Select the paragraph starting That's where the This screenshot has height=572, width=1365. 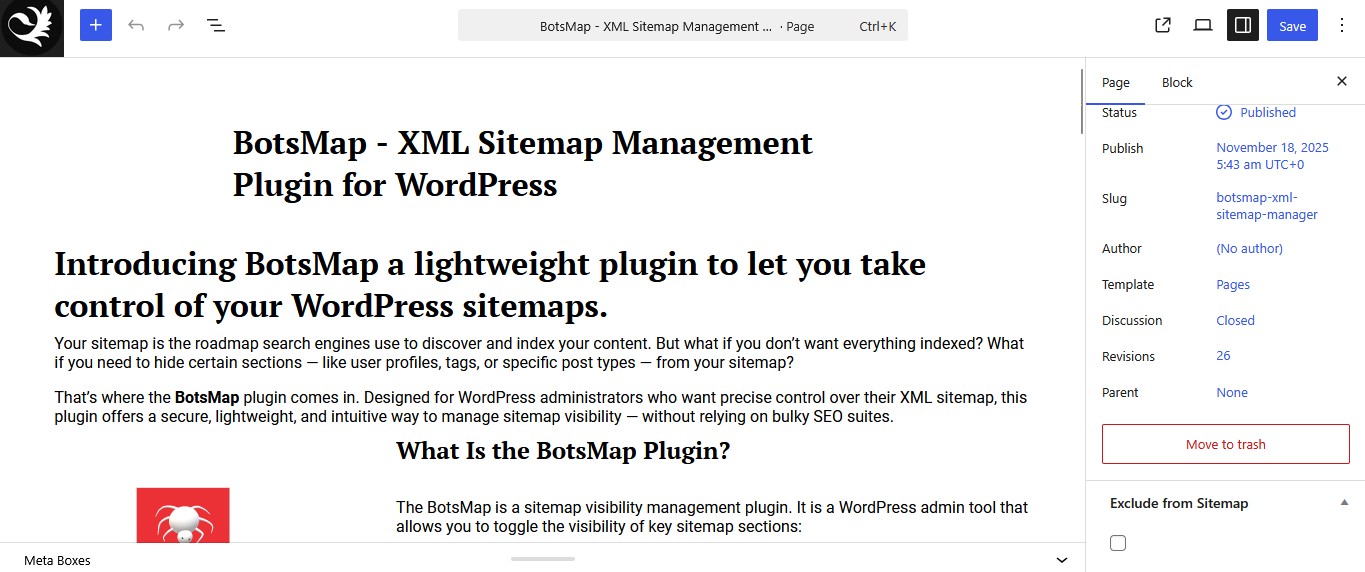click(540, 407)
